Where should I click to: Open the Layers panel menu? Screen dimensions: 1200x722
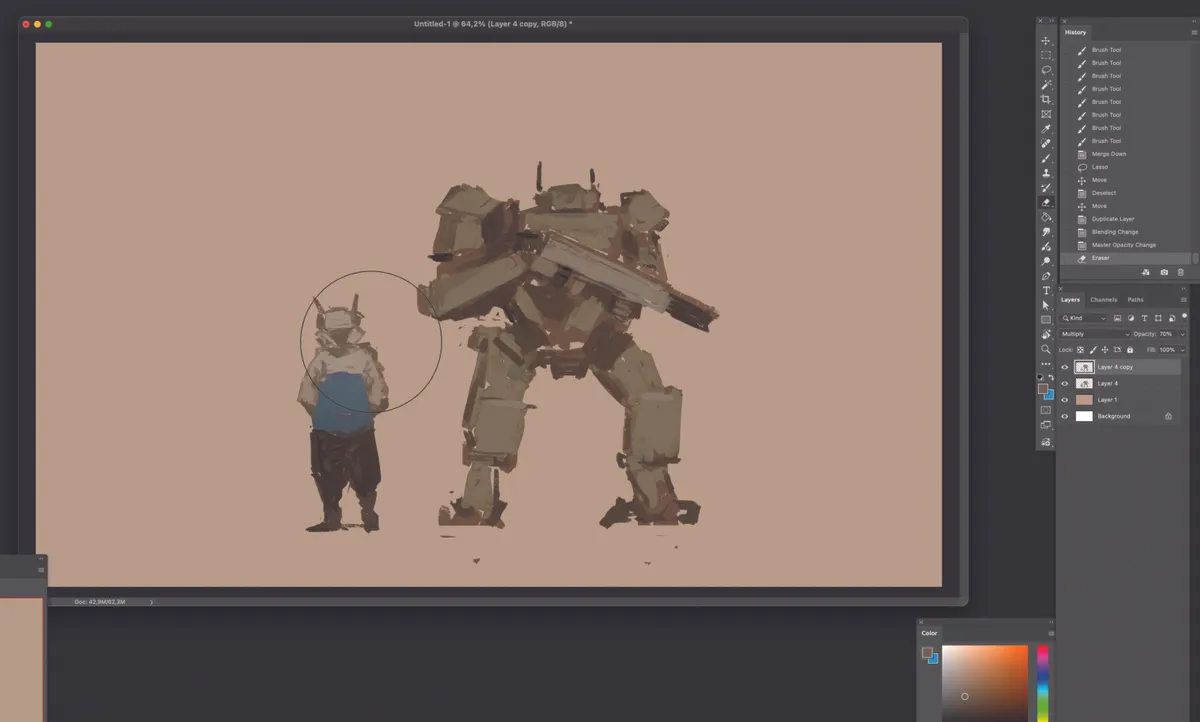pyautogui.click(x=1185, y=299)
